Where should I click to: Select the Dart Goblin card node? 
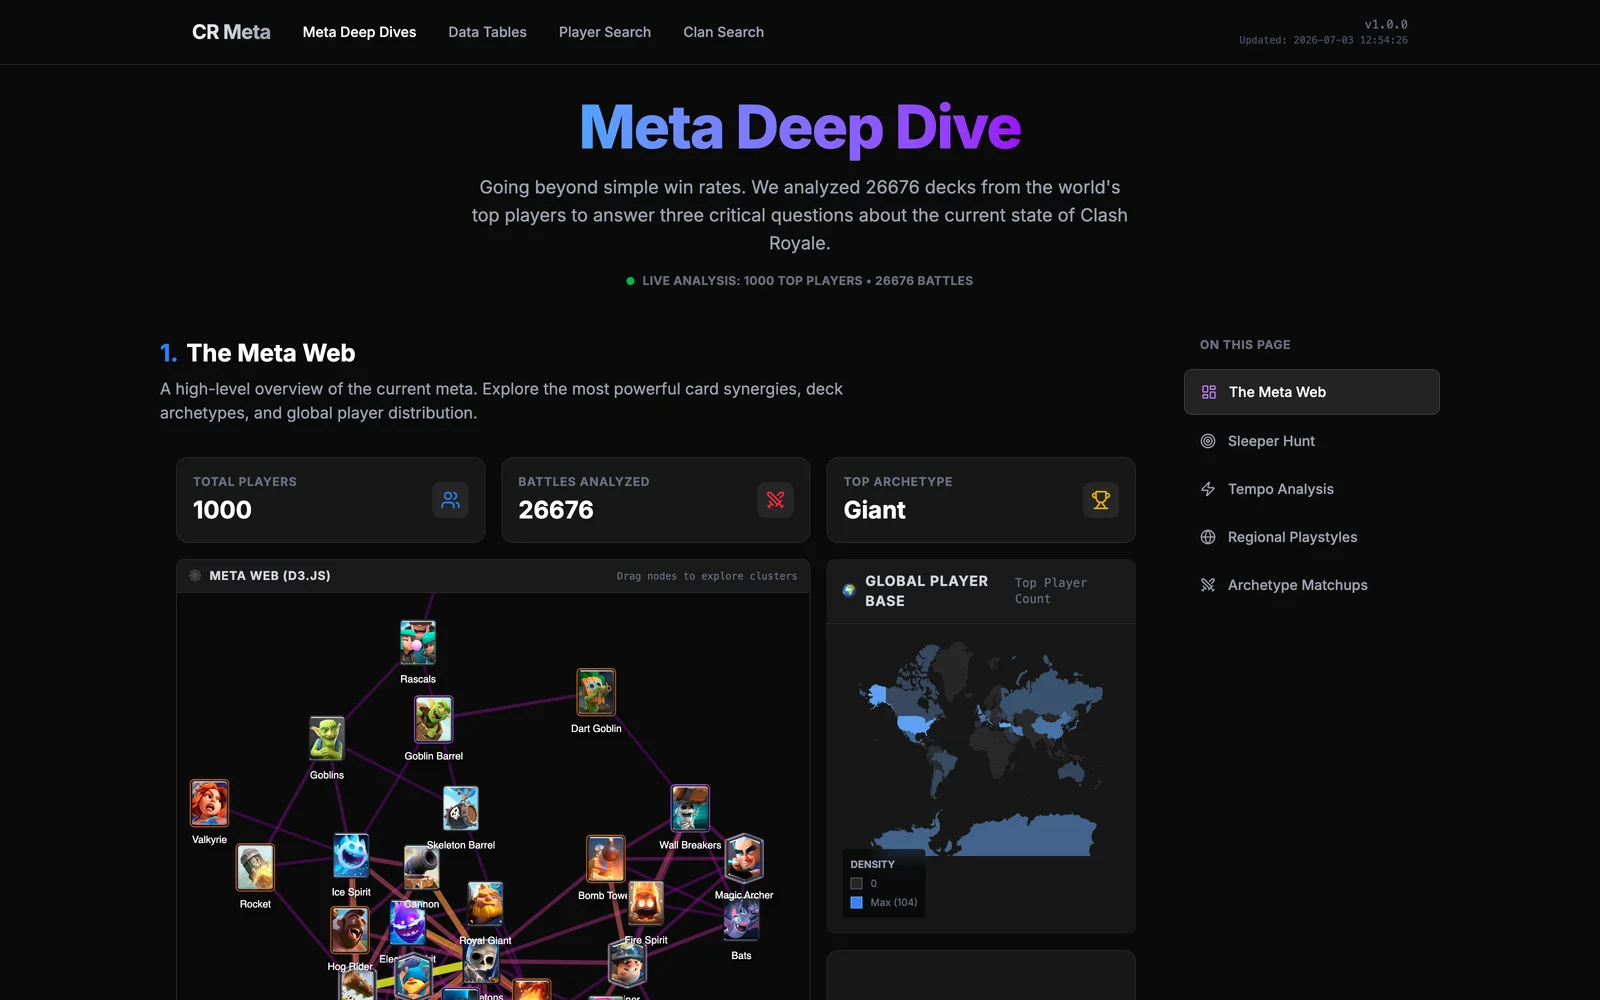point(596,692)
